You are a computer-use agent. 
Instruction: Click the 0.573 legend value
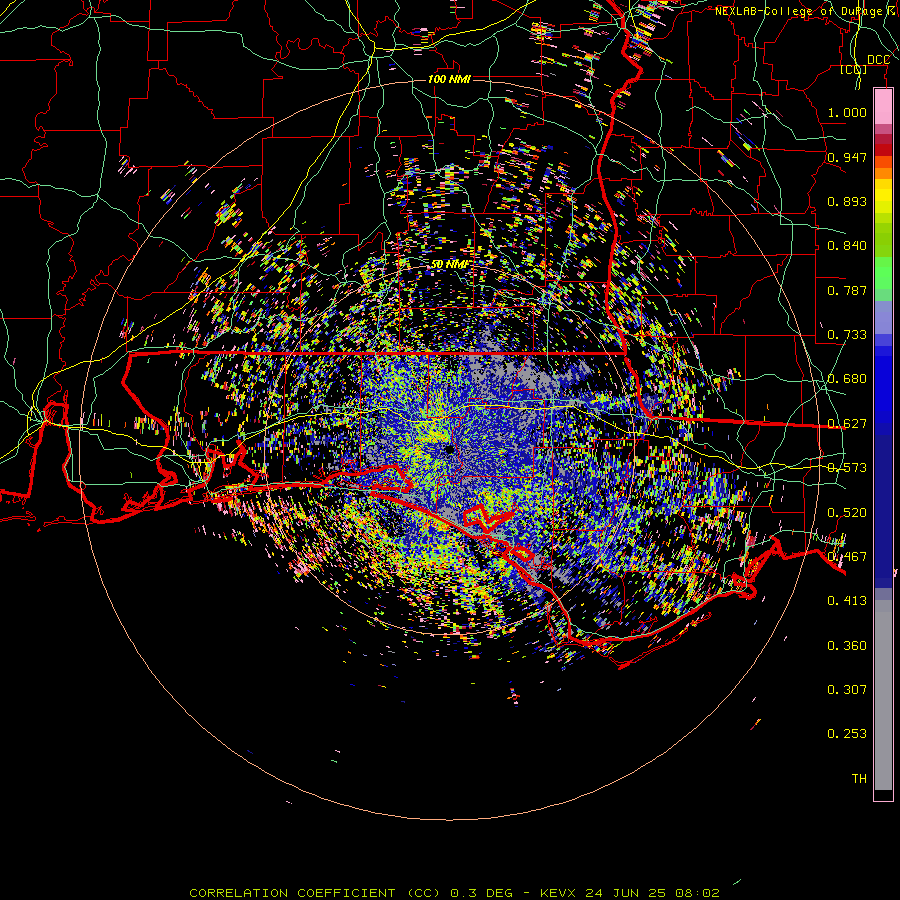[847, 468]
